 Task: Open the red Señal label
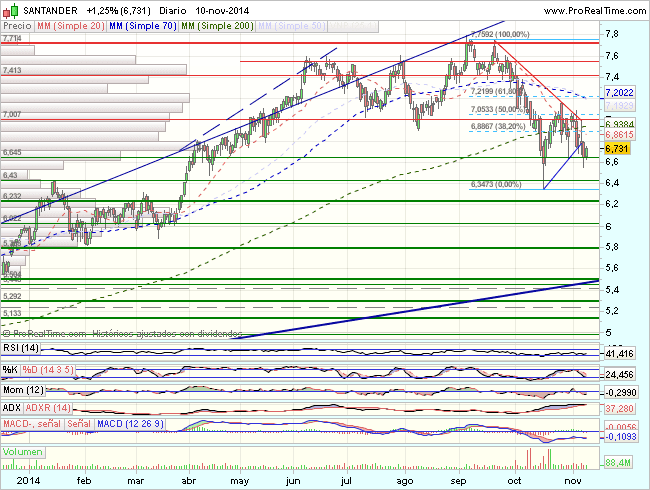[x=79, y=424]
